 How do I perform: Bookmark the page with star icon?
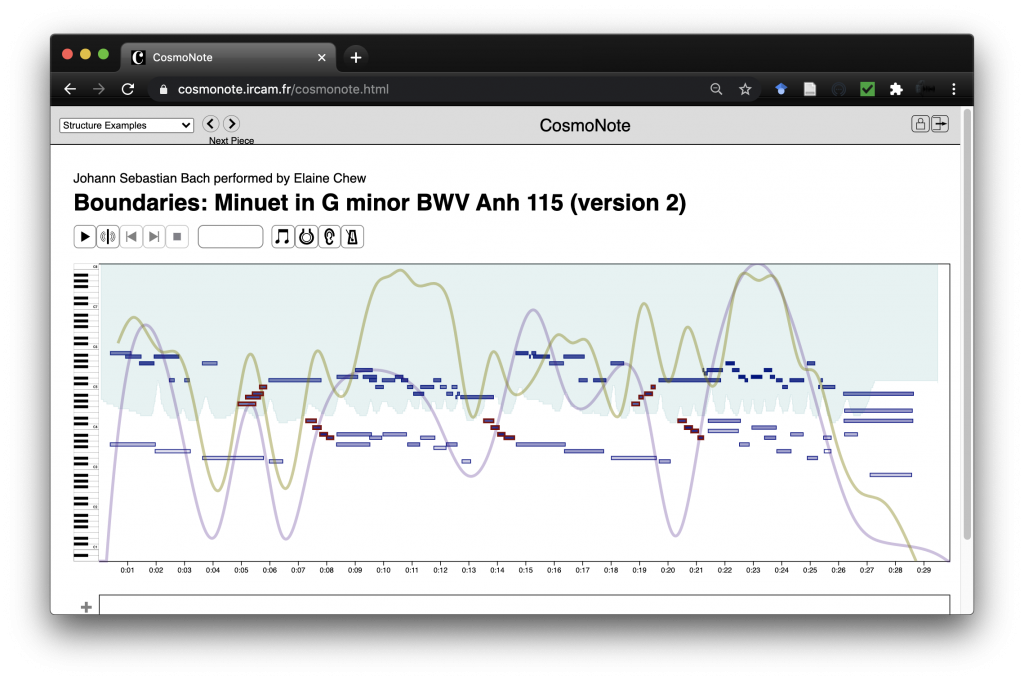tap(745, 89)
